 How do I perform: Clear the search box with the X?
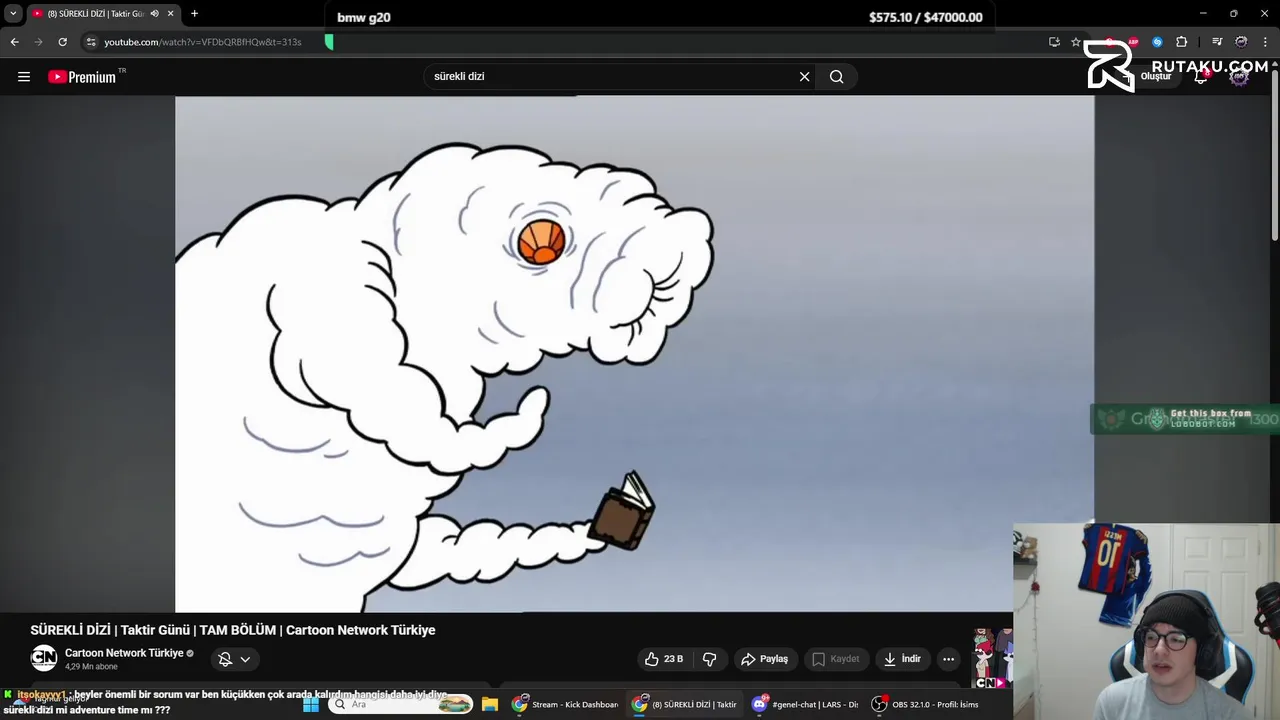pos(804,76)
